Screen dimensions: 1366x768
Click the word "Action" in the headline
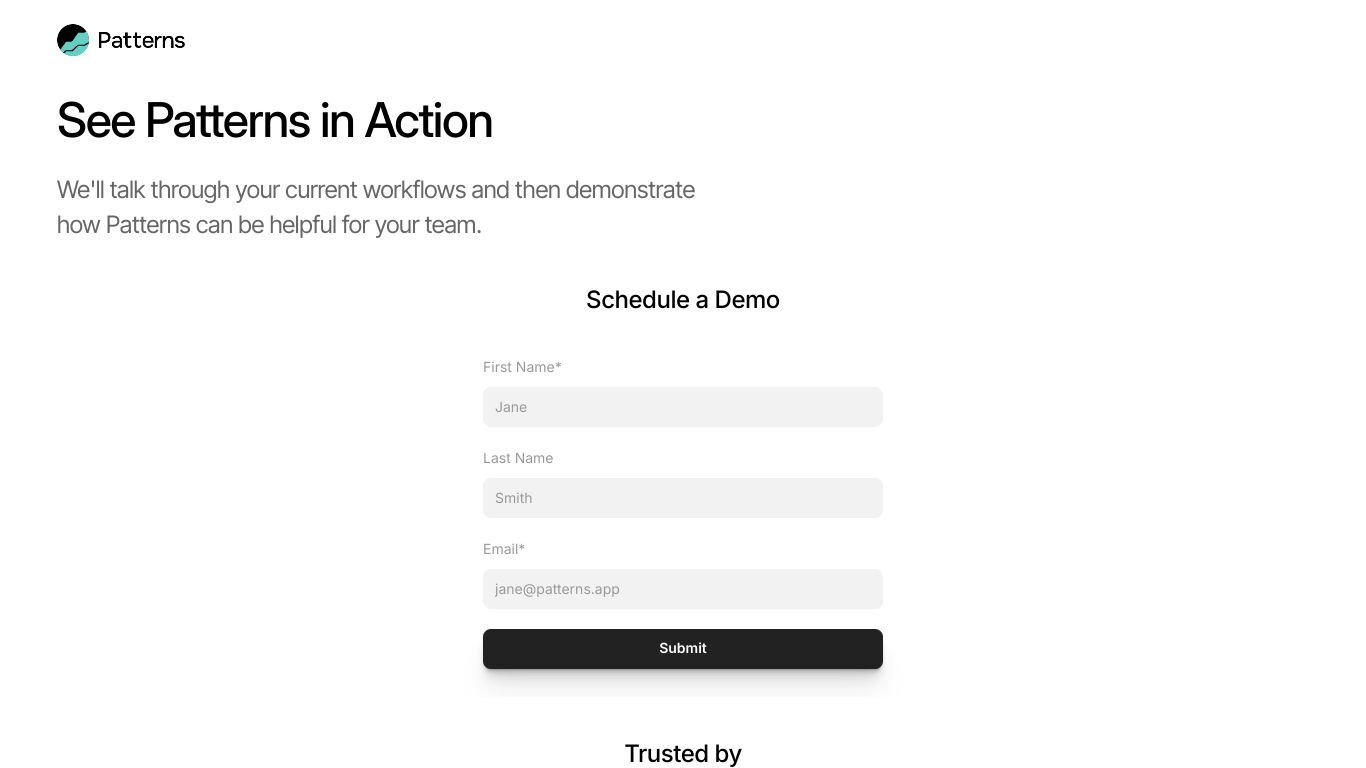[429, 120]
